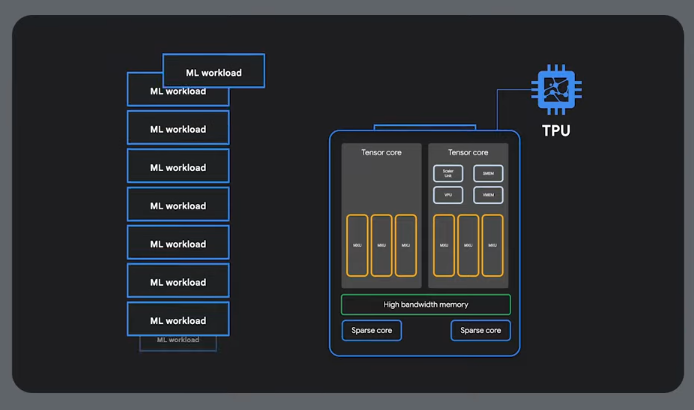Select the Scalar Unit block

448,173
